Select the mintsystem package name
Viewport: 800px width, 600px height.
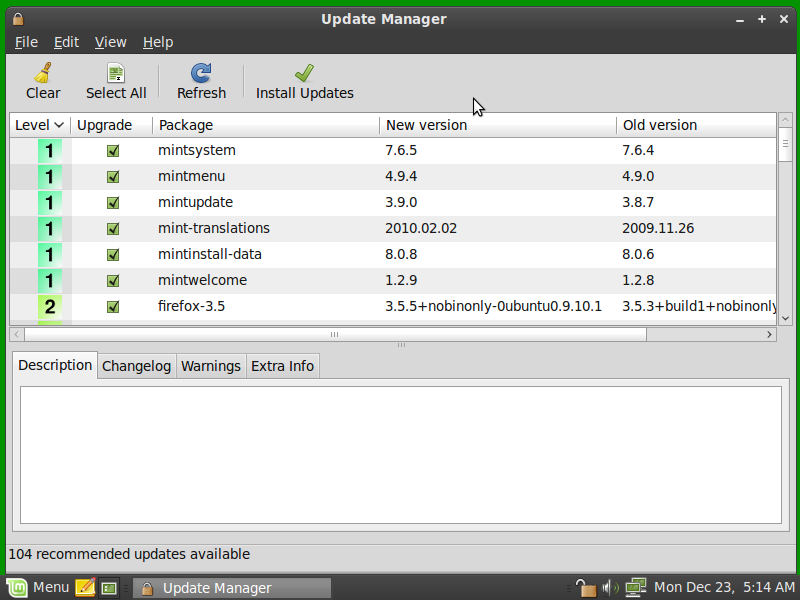197,151
